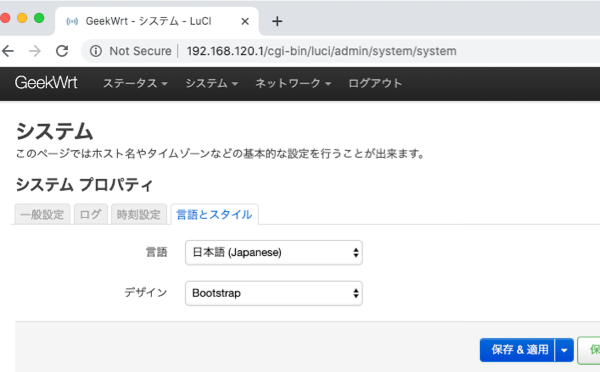Screen dimensions: 600x372
Task: Click the 保存 & 適用 button
Action: tap(517, 350)
